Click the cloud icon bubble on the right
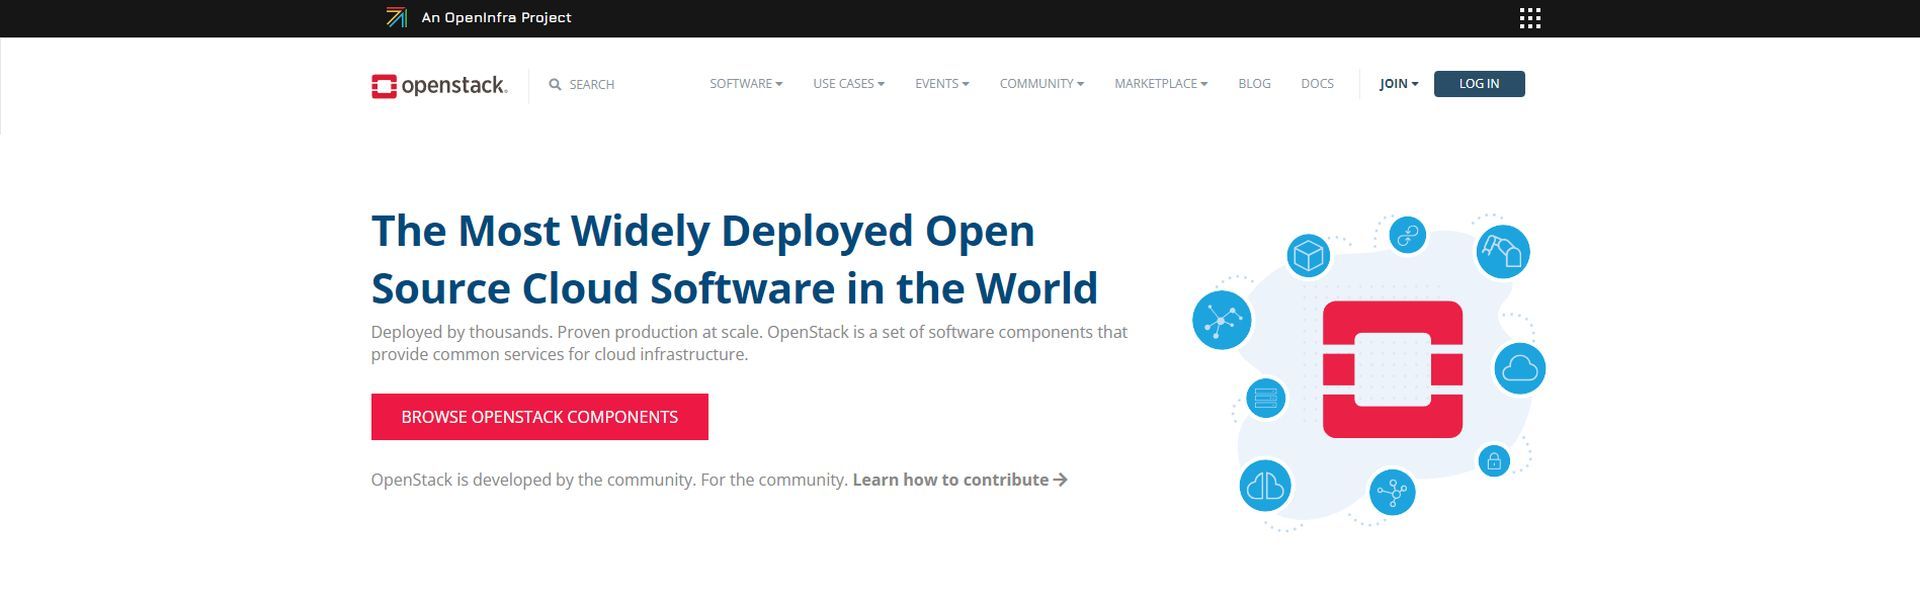1920x602 pixels. (1520, 368)
